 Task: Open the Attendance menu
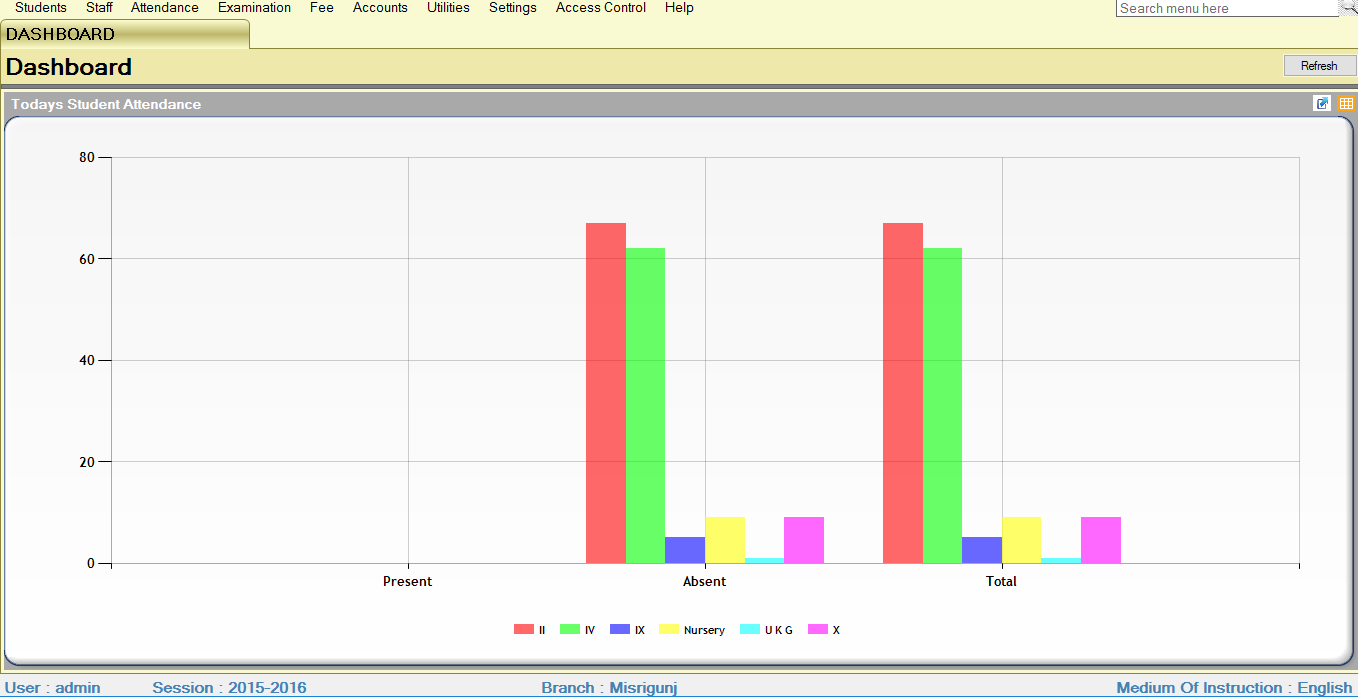tap(165, 8)
